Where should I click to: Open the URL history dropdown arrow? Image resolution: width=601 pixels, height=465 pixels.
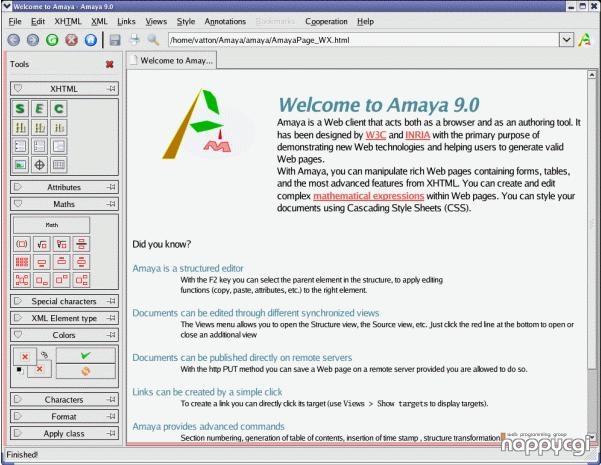click(x=566, y=39)
